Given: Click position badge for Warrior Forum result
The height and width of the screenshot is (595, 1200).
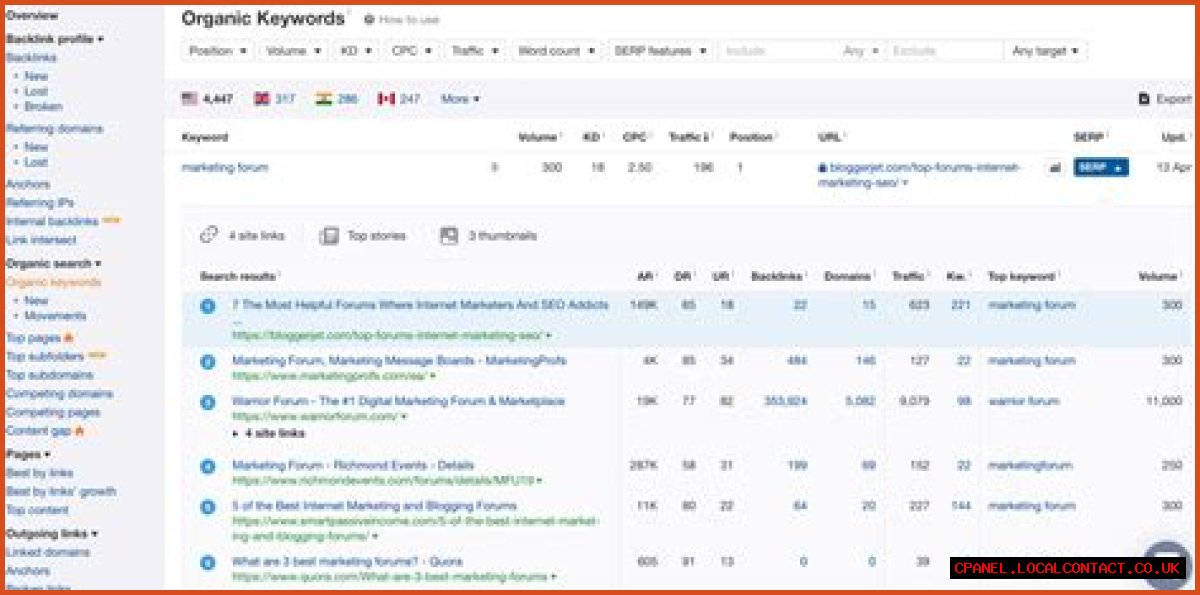Looking at the screenshot, I should tap(208, 402).
